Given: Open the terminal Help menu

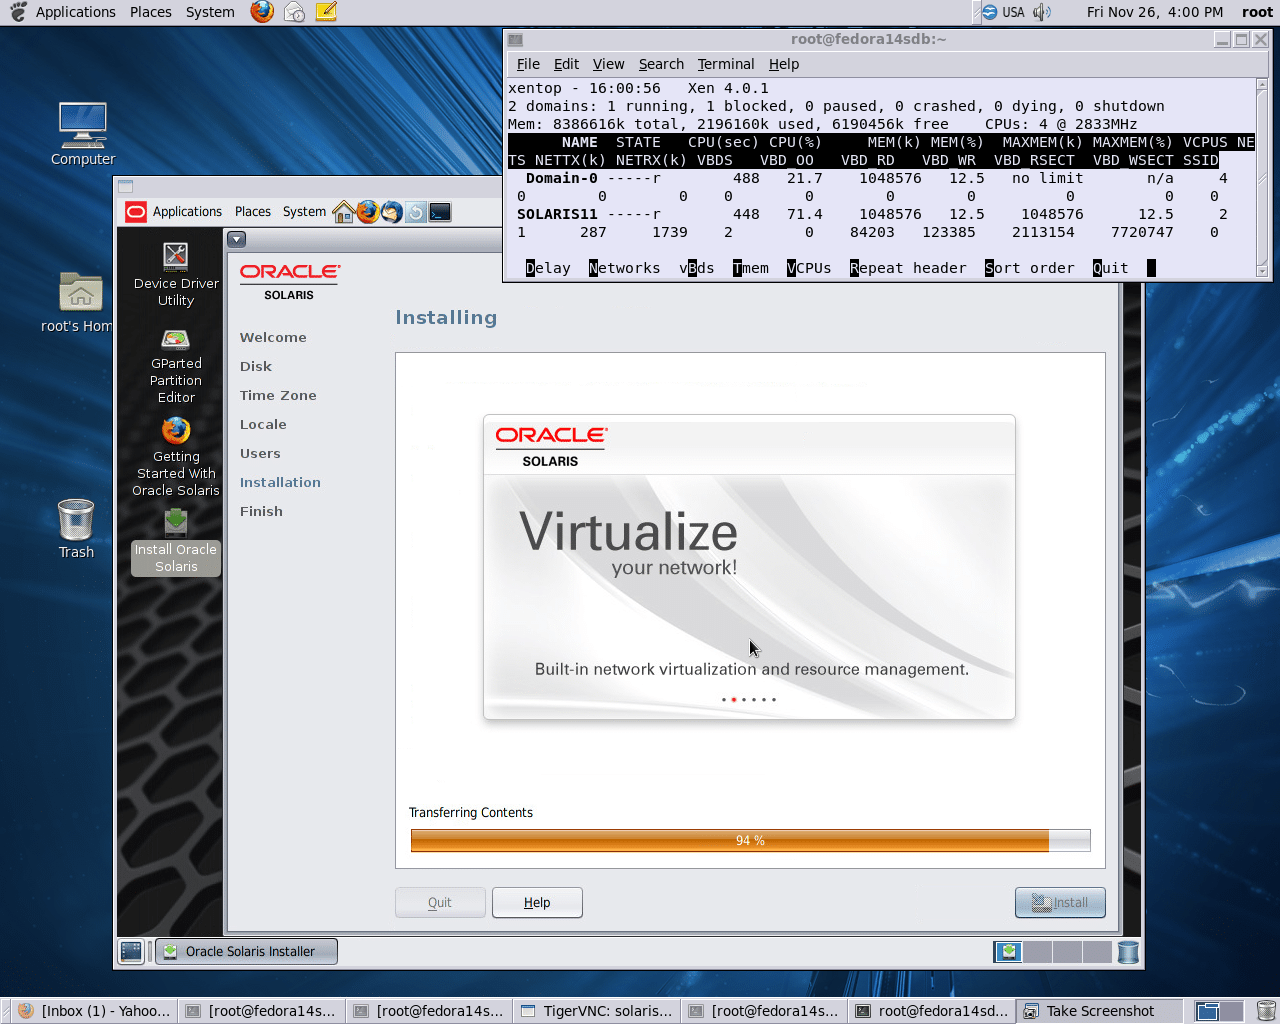Looking at the screenshot, I should [x=784, y=64].
